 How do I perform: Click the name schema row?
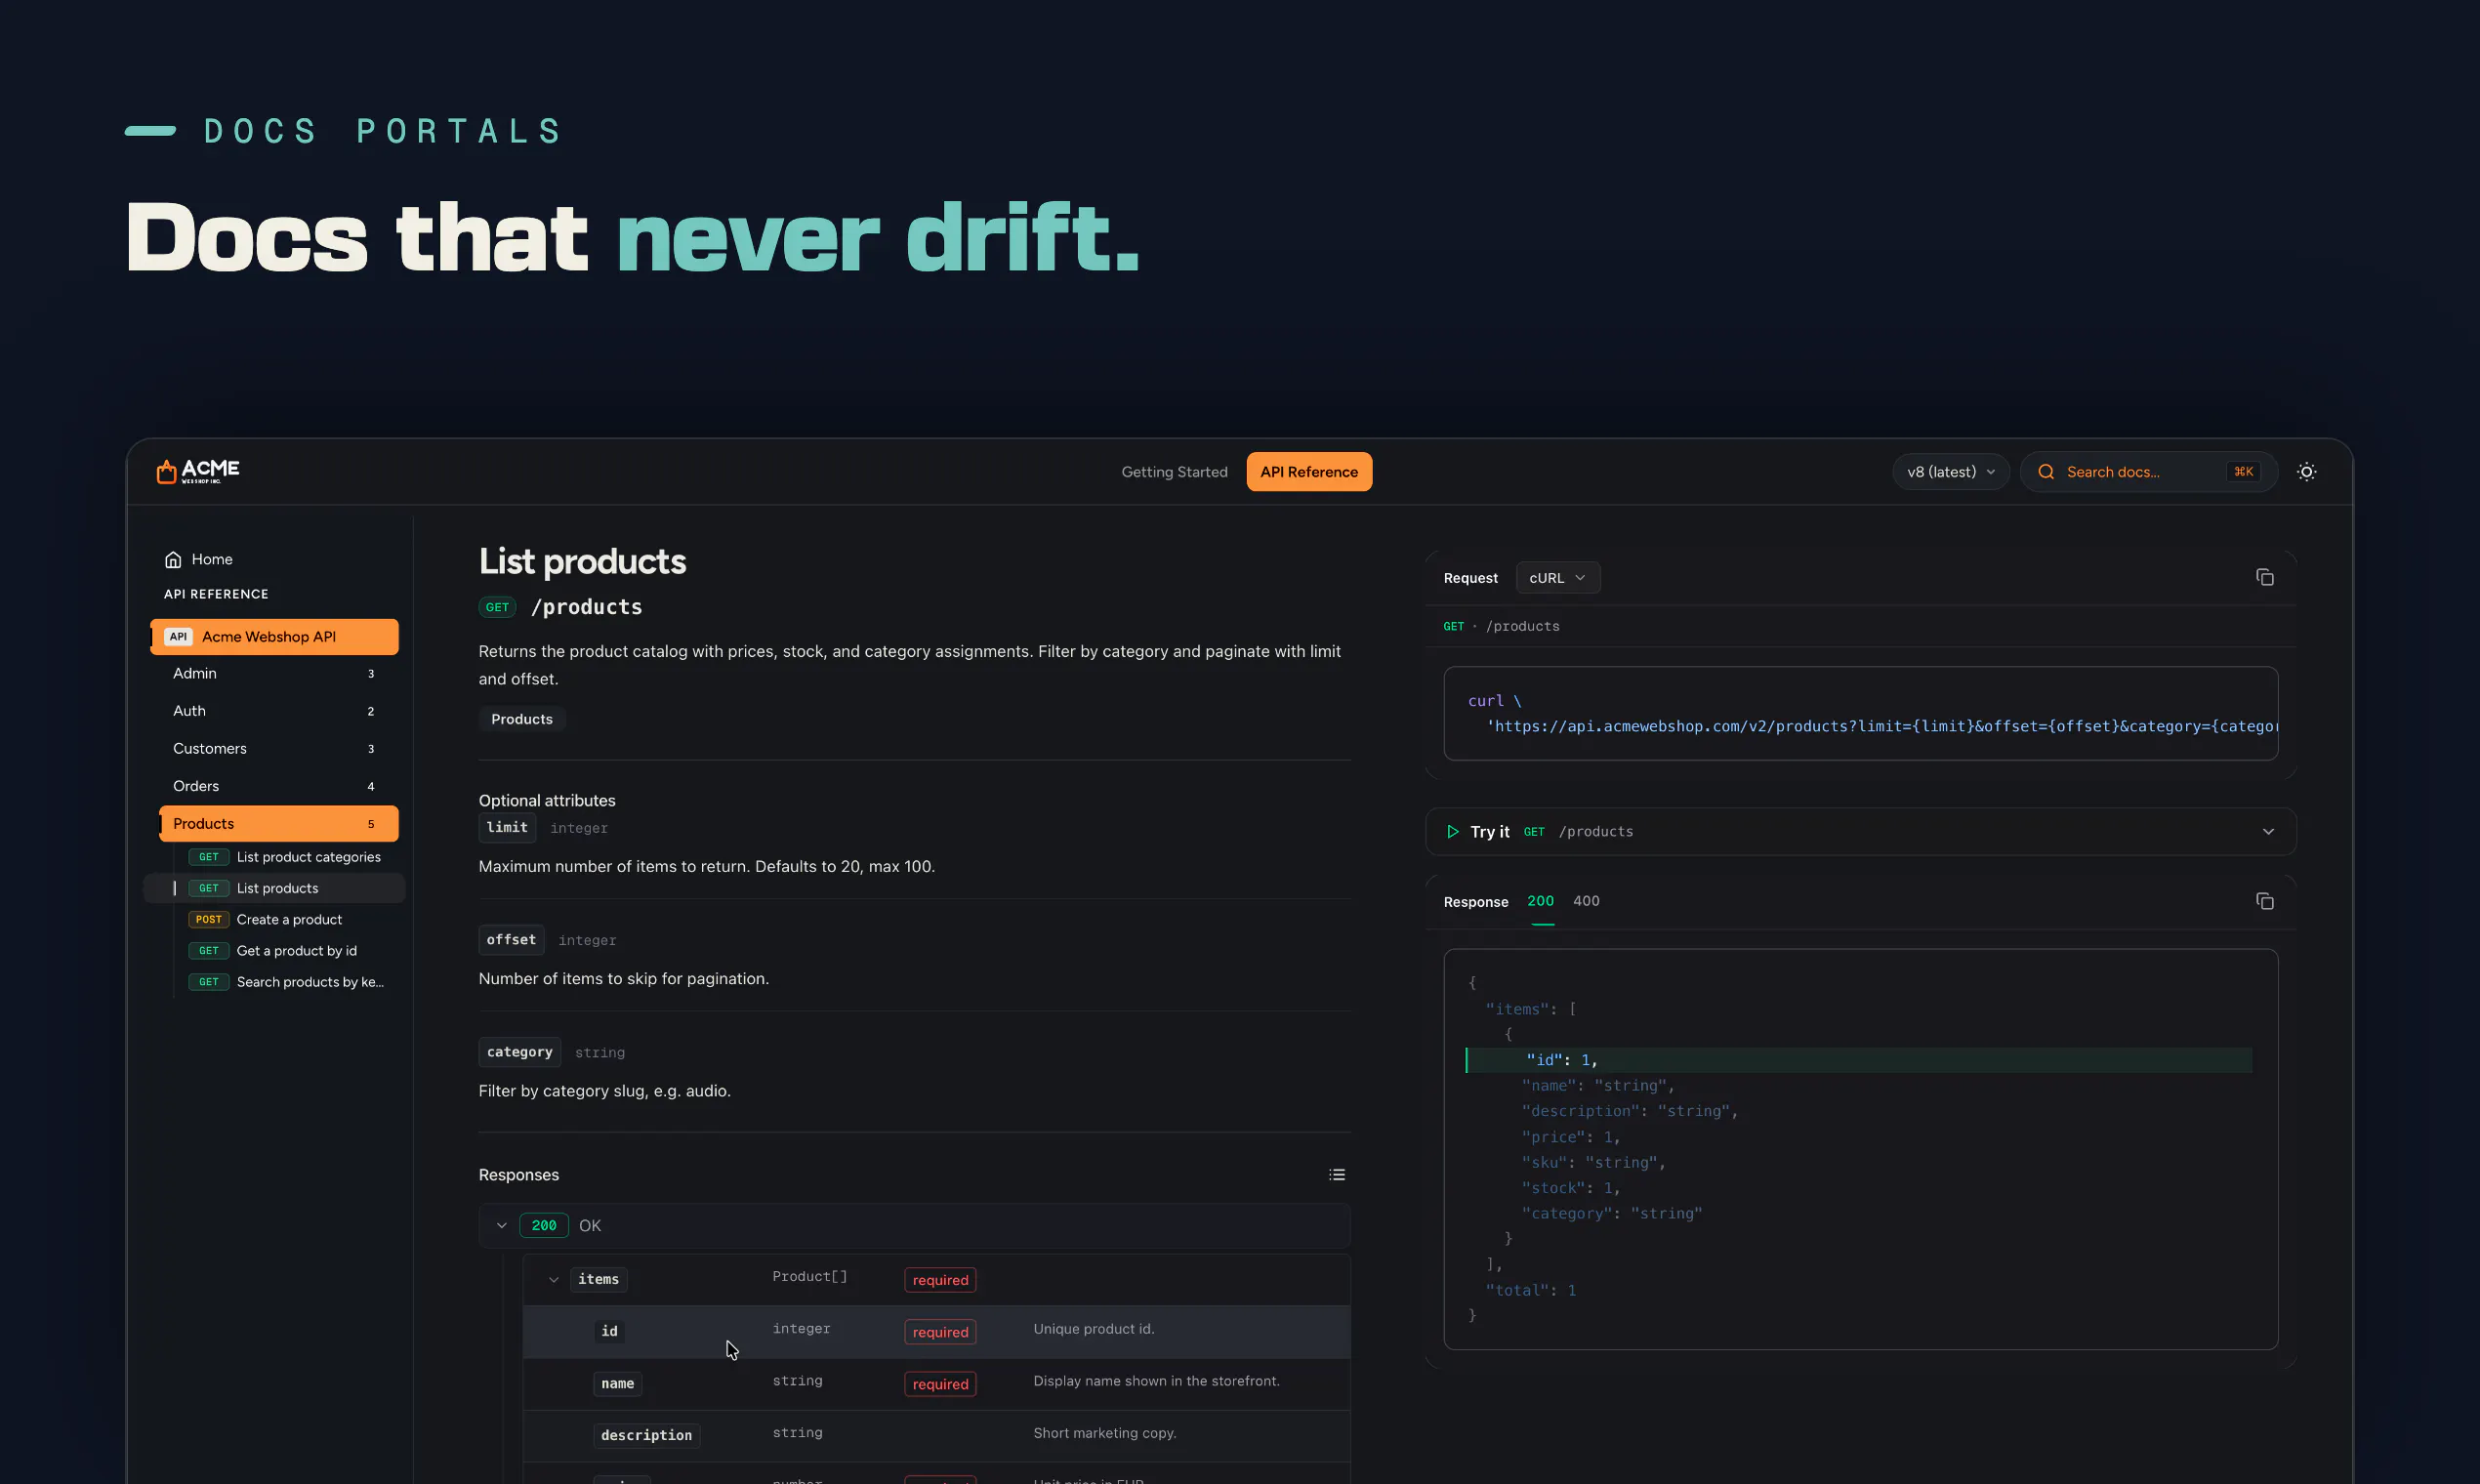click(x=936, y=1384)
